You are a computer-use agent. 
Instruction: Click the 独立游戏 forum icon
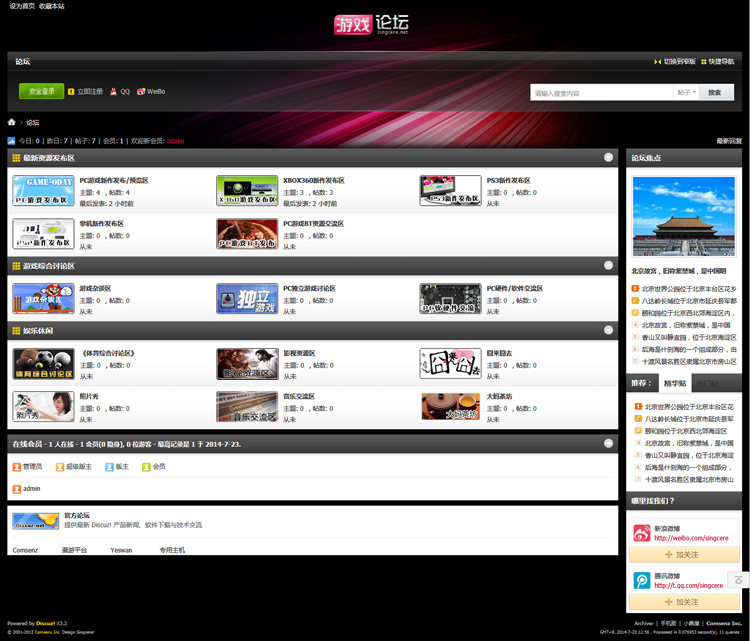tap(247, 298)
